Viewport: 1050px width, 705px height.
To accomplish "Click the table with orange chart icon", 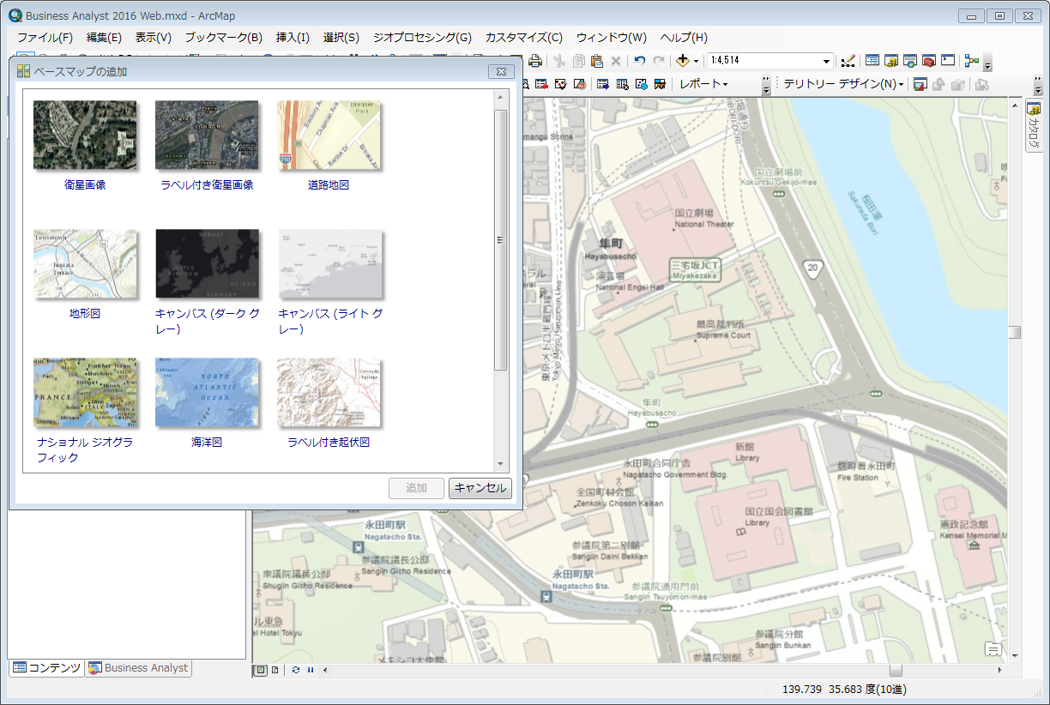I will [660, 84].
